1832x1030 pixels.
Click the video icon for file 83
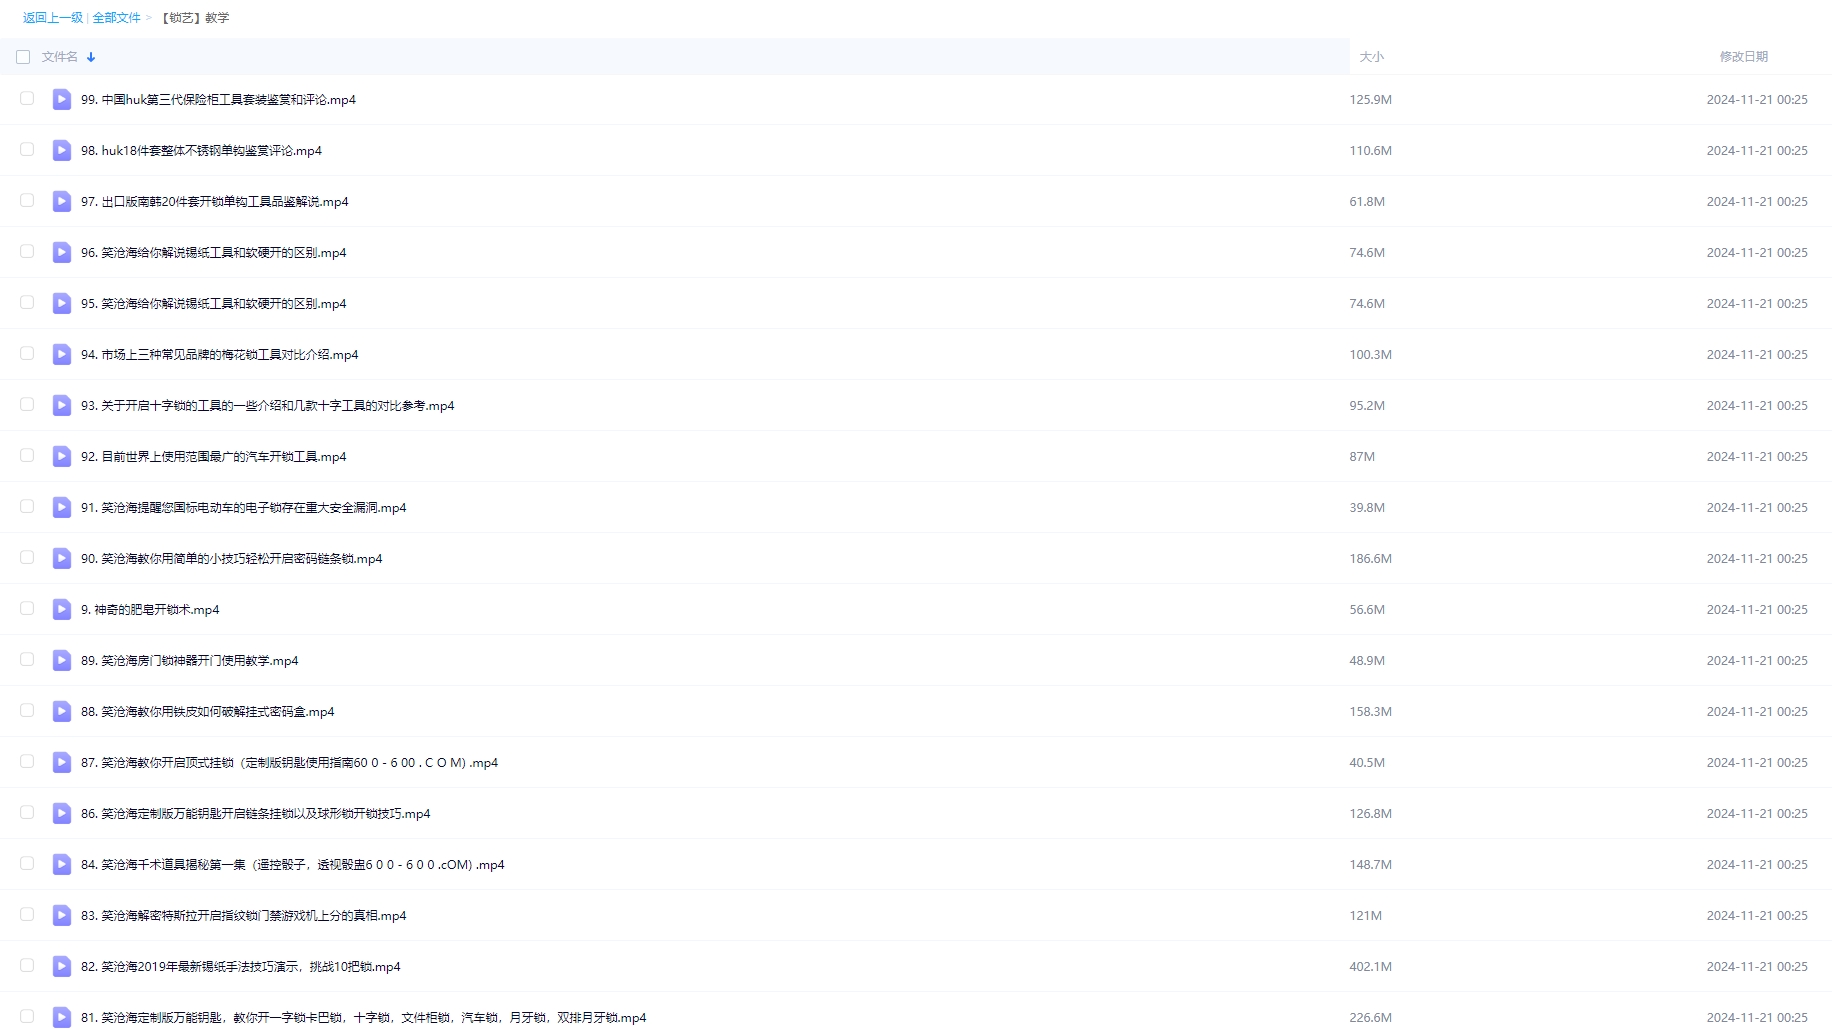coord(62,915)
